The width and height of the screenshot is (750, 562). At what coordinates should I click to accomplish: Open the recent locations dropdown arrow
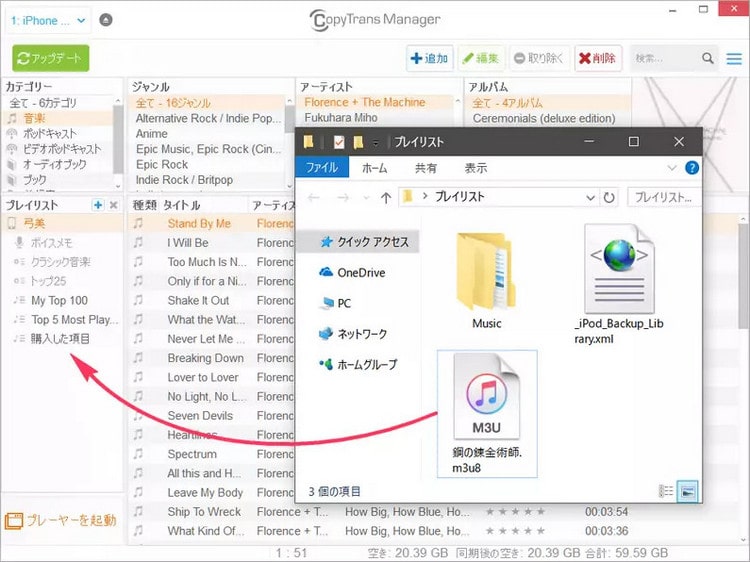366,198
